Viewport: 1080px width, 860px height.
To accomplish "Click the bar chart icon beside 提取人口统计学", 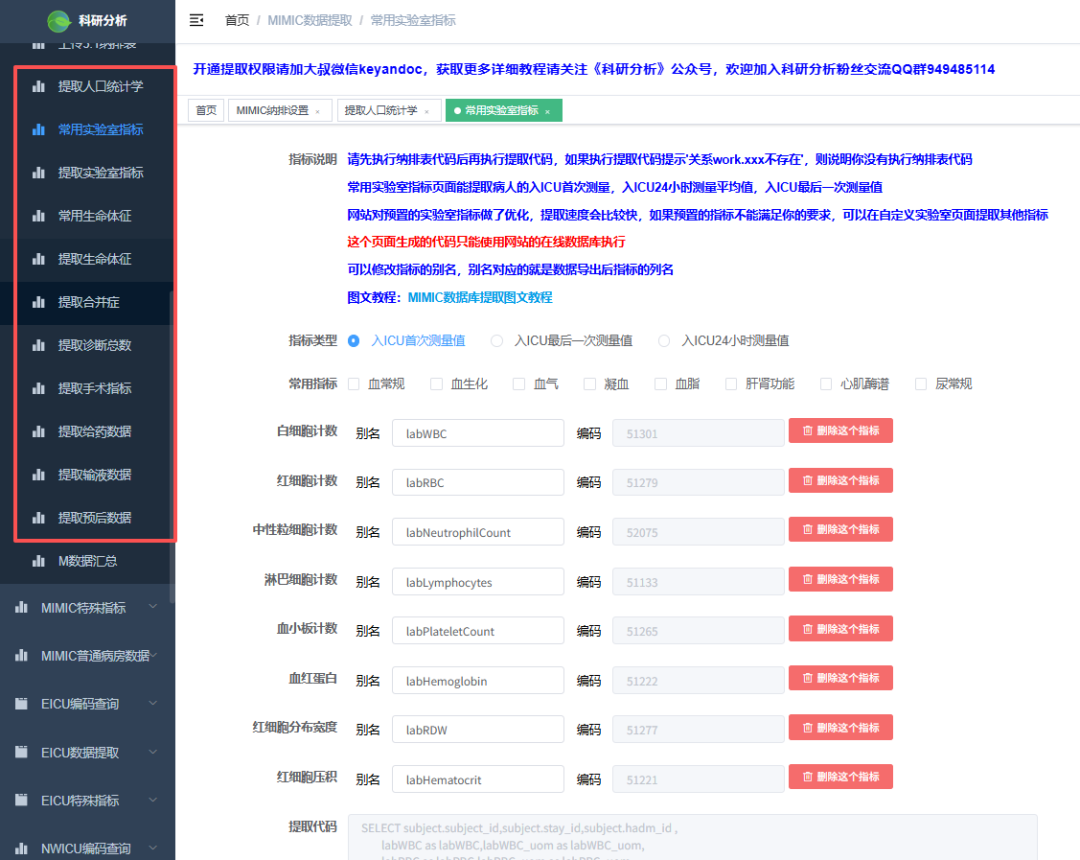I will pos(39,86).
